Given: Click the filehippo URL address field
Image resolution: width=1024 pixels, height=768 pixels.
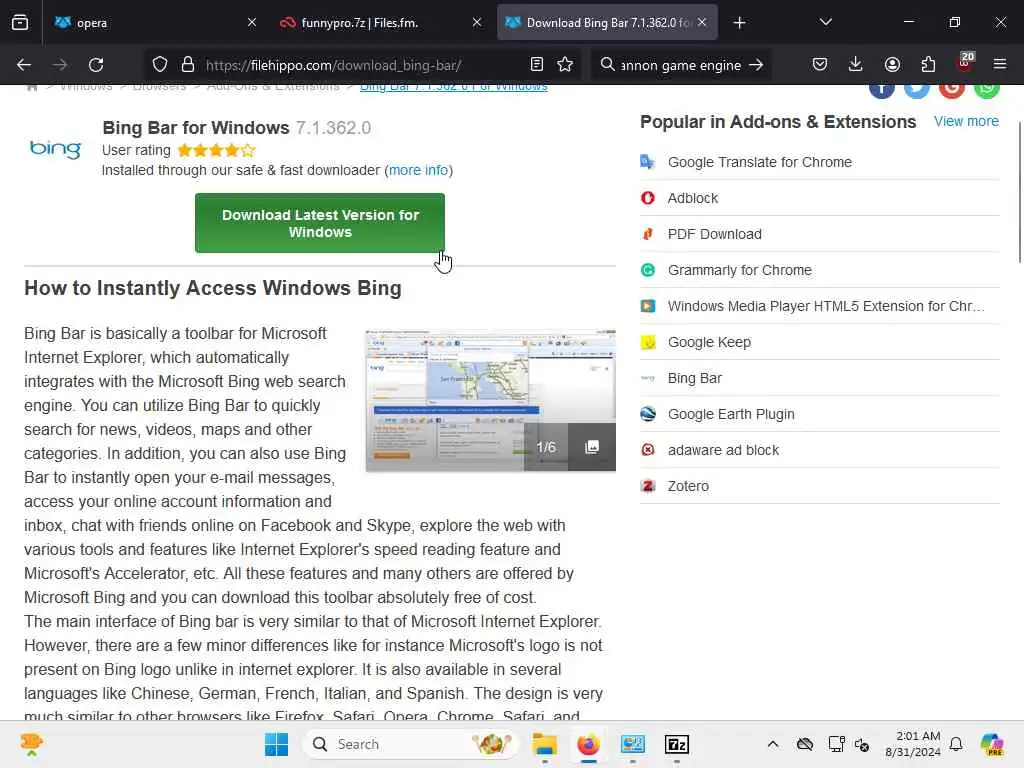Looking at the screenshot, I should 333,65.
